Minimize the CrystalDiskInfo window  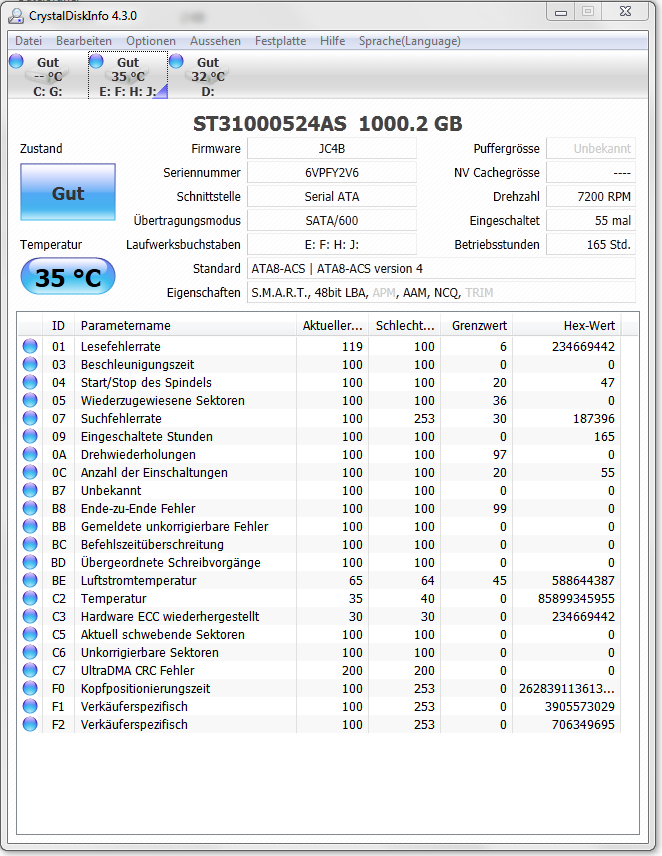[561, 11]
